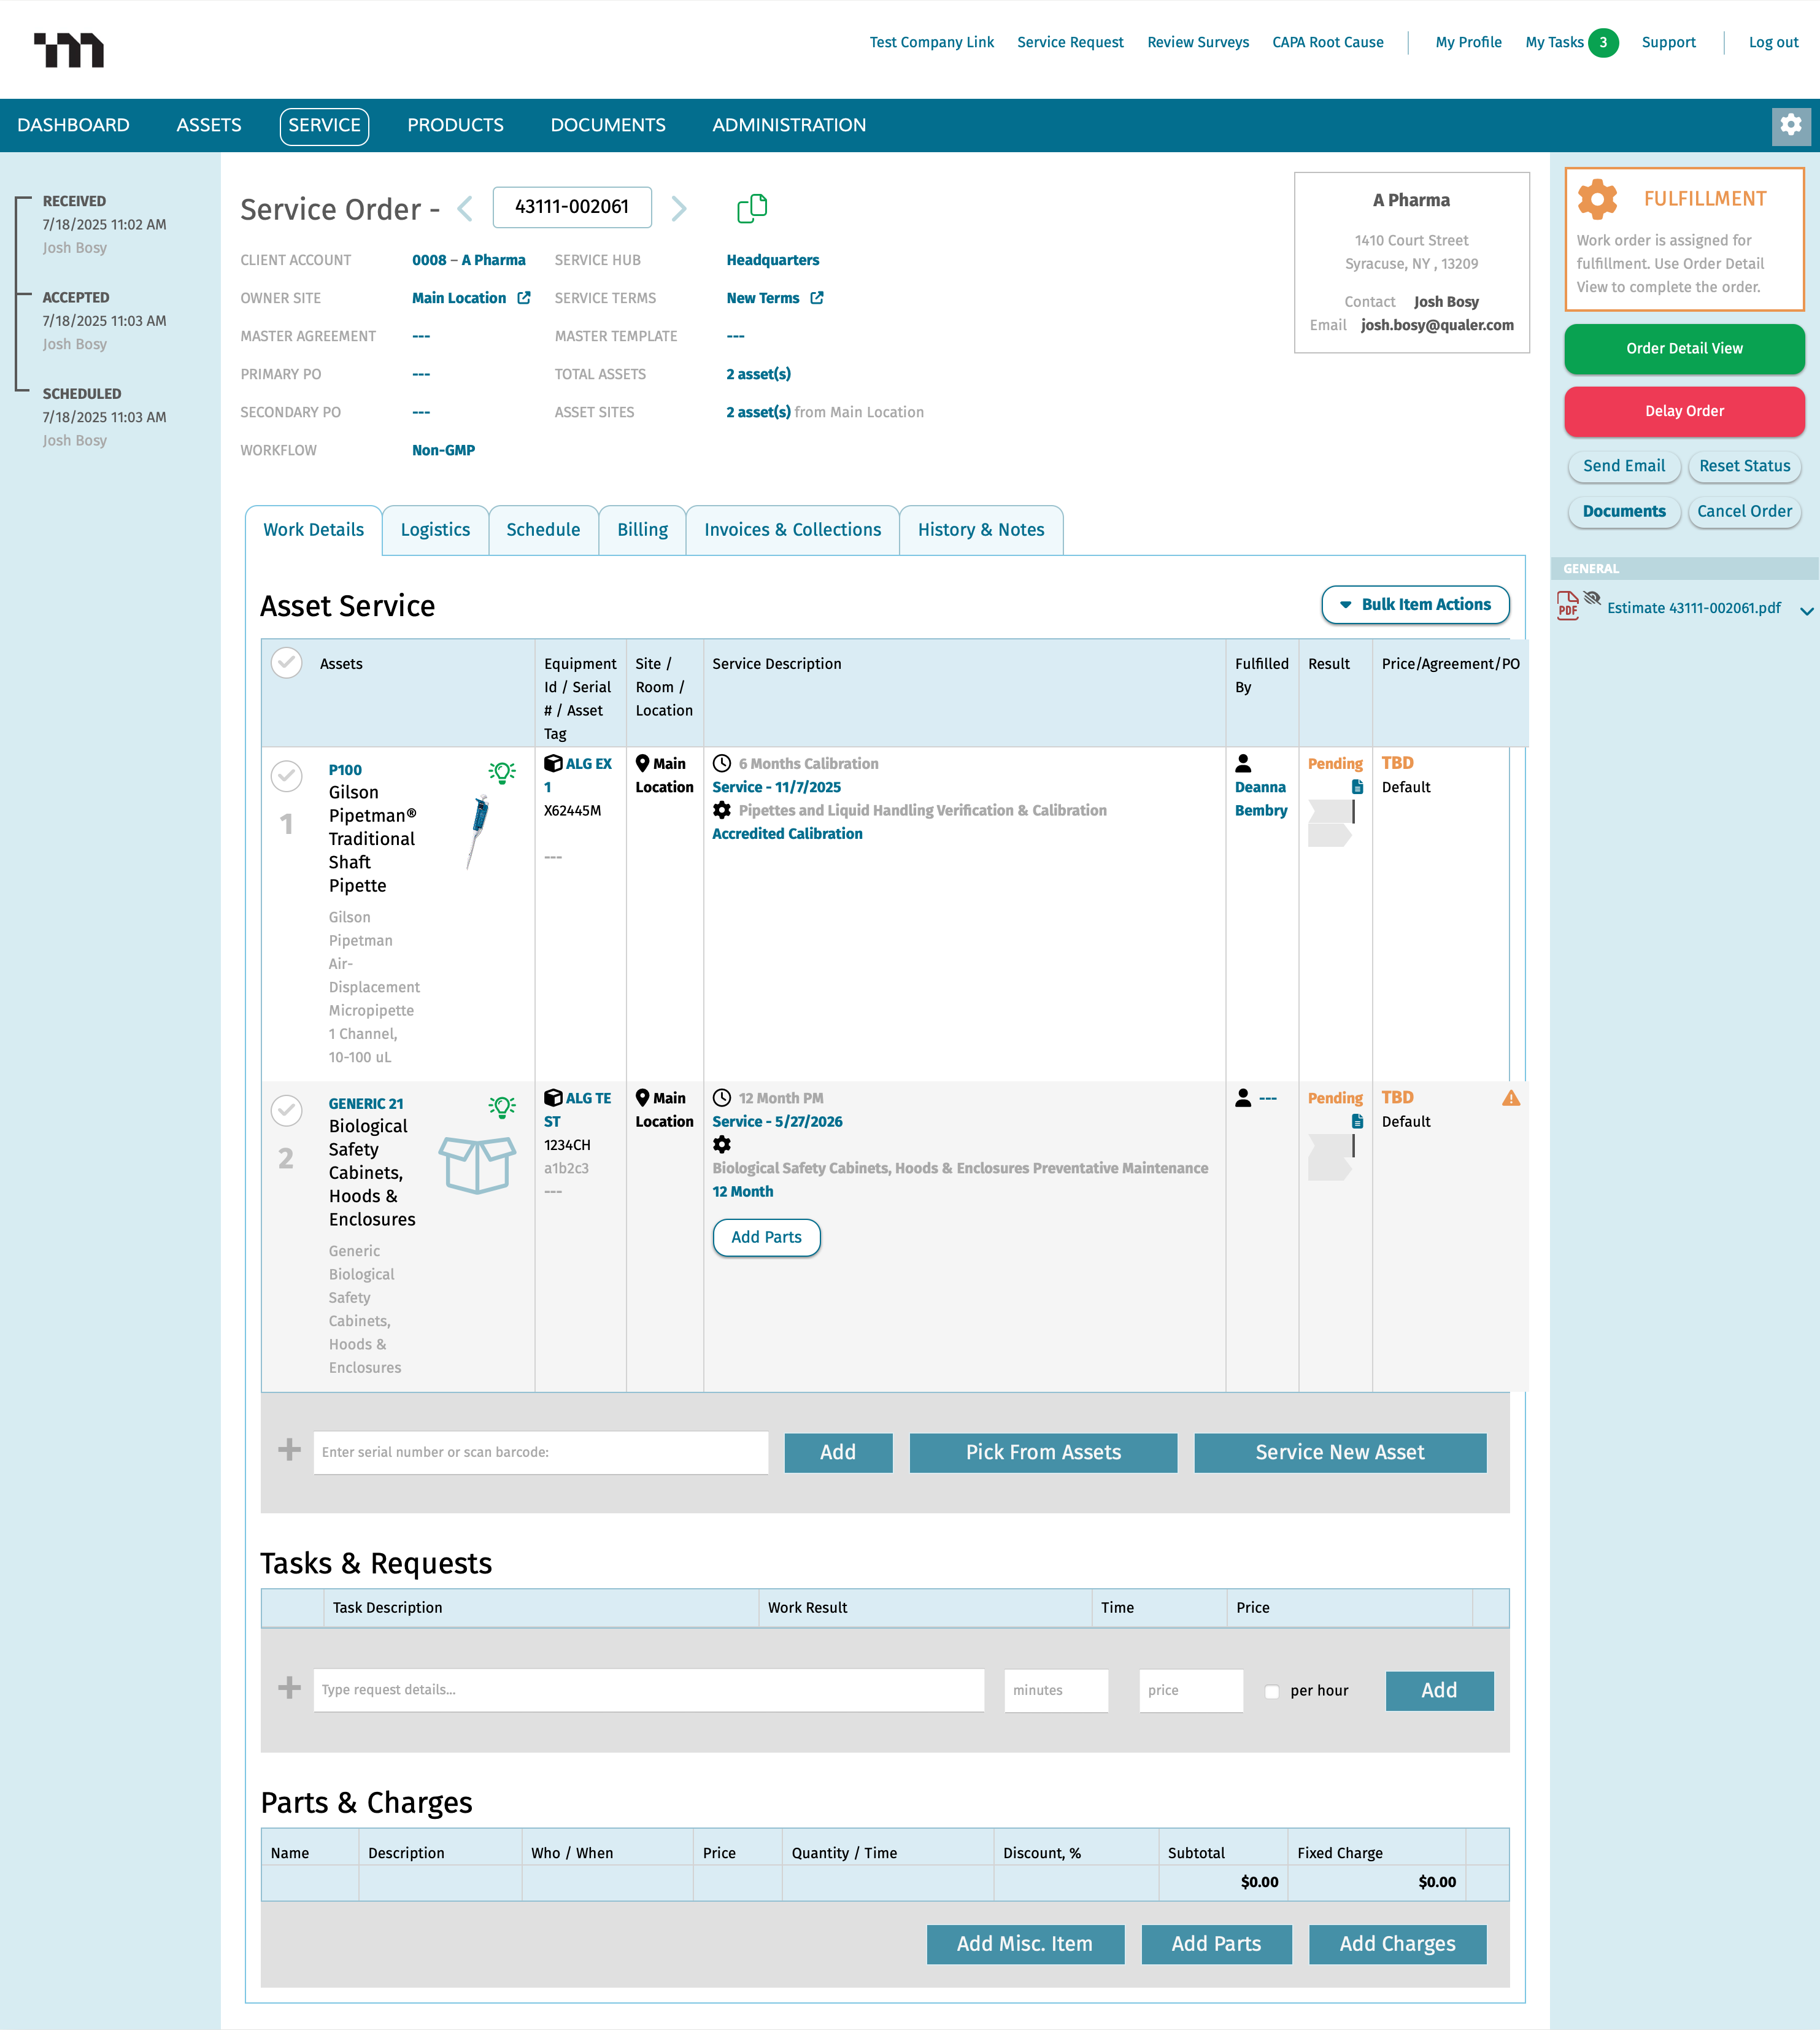
Task: Go to next service order arrow
Action: [679, 208]
